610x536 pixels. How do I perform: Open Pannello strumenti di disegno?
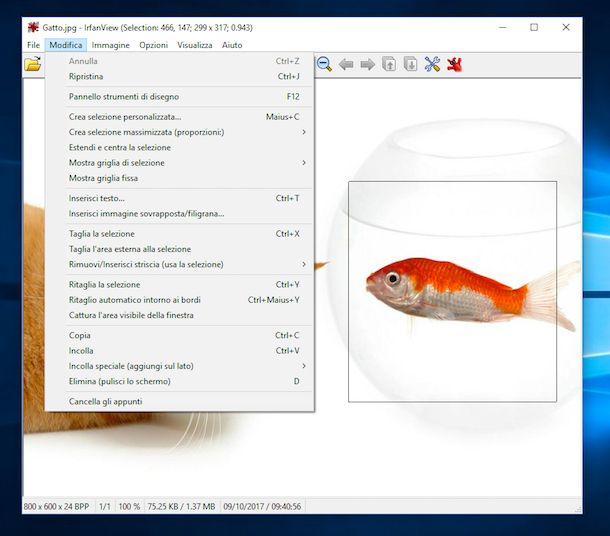180,97
